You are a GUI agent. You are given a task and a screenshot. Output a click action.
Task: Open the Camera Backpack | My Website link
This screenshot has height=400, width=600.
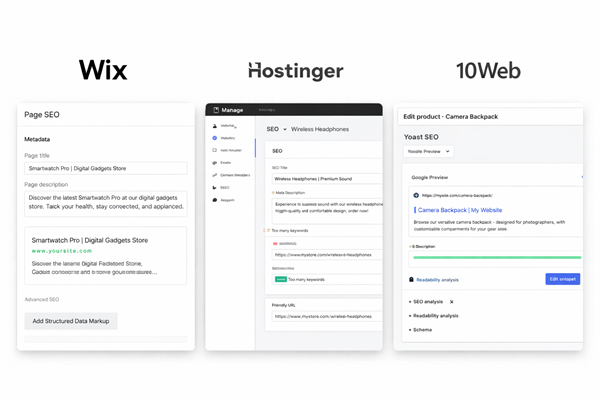point(459,211)
